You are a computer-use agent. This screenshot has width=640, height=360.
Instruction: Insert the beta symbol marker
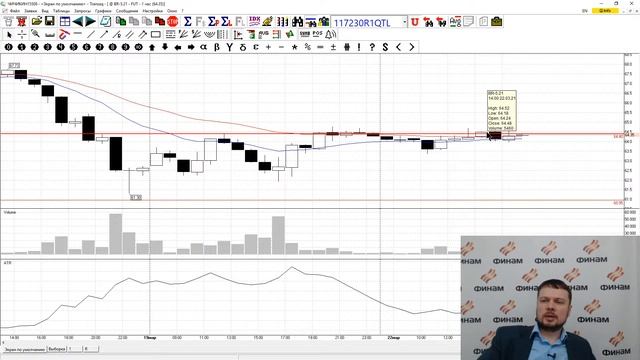217,47
